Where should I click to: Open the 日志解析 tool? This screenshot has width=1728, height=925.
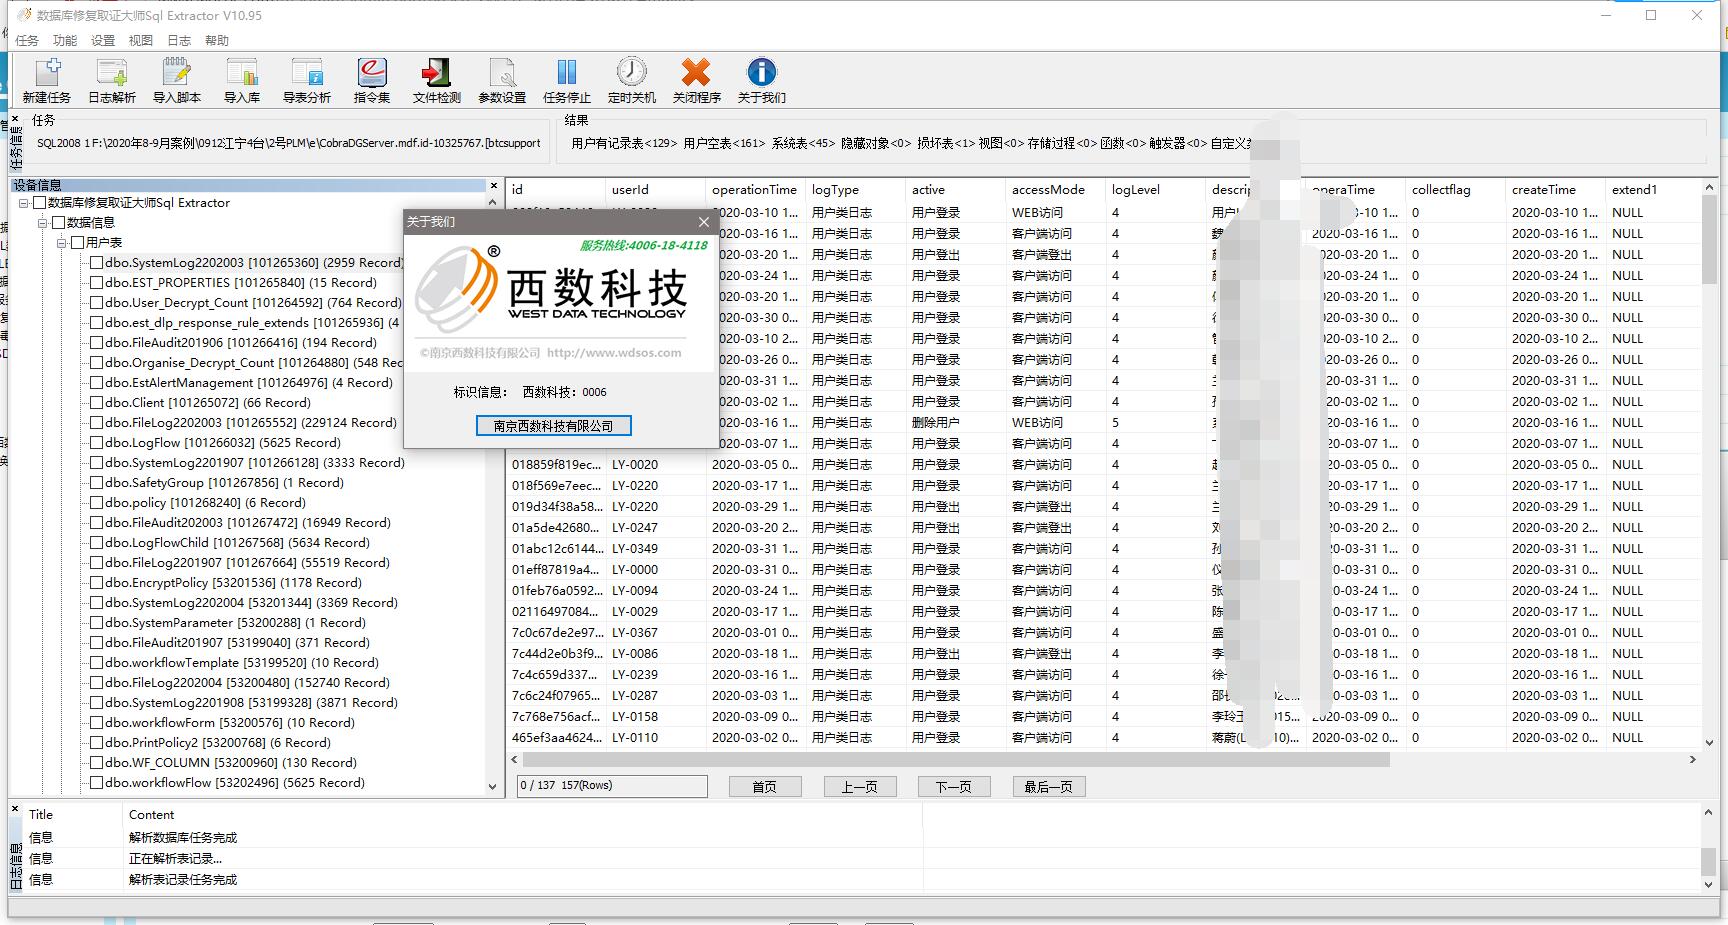pos(112,80)
